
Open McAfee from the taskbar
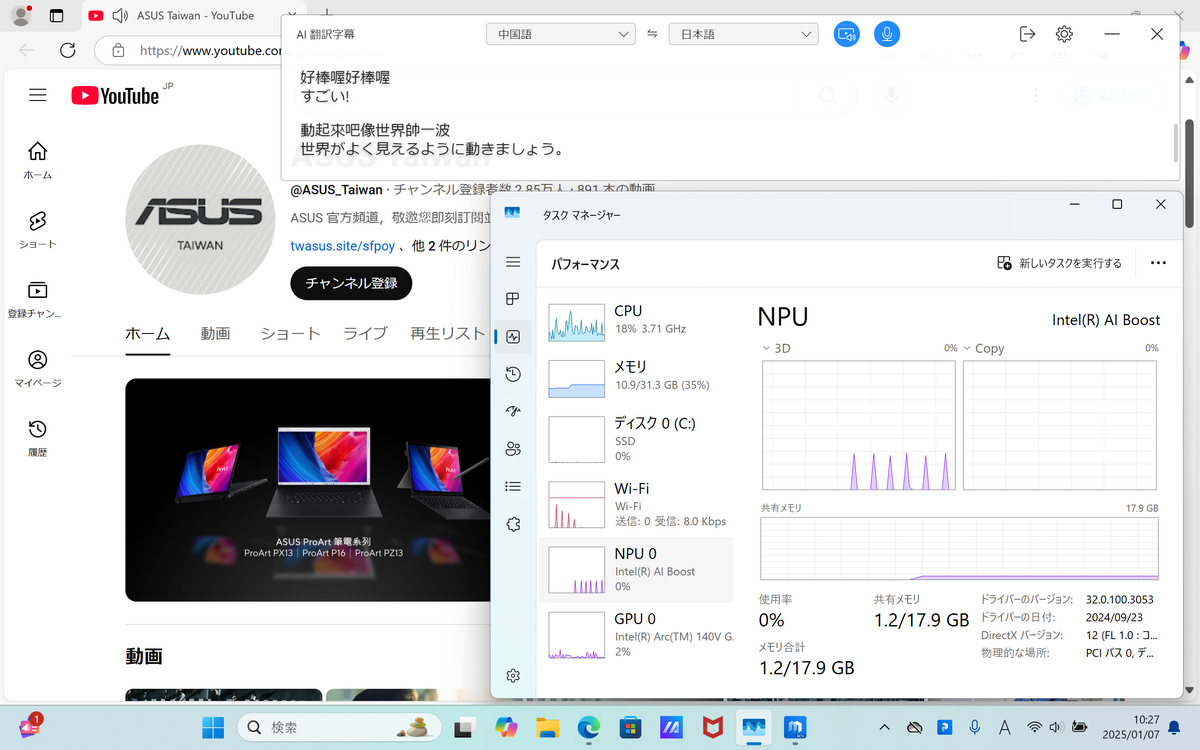pyautogui.click(x=712, y=727)
